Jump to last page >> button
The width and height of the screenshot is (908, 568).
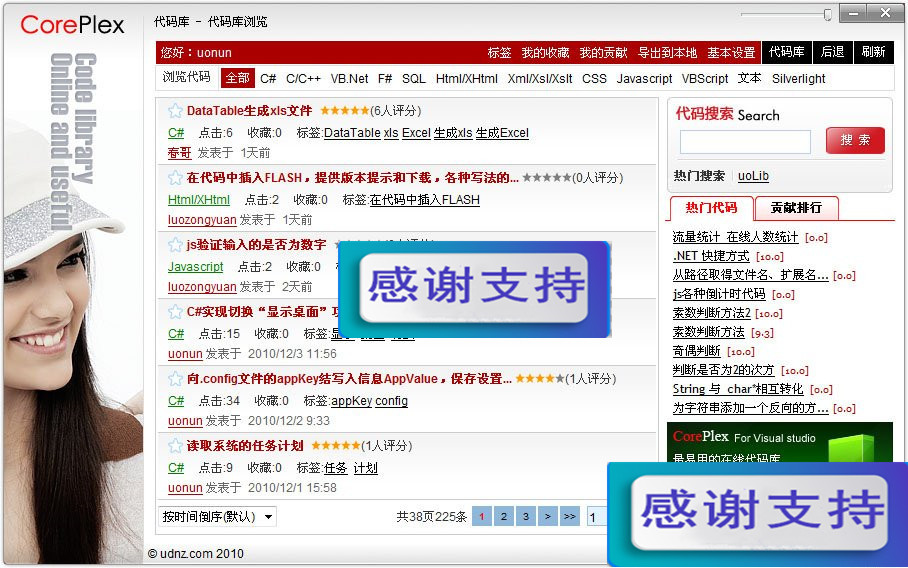coord(569,516)
